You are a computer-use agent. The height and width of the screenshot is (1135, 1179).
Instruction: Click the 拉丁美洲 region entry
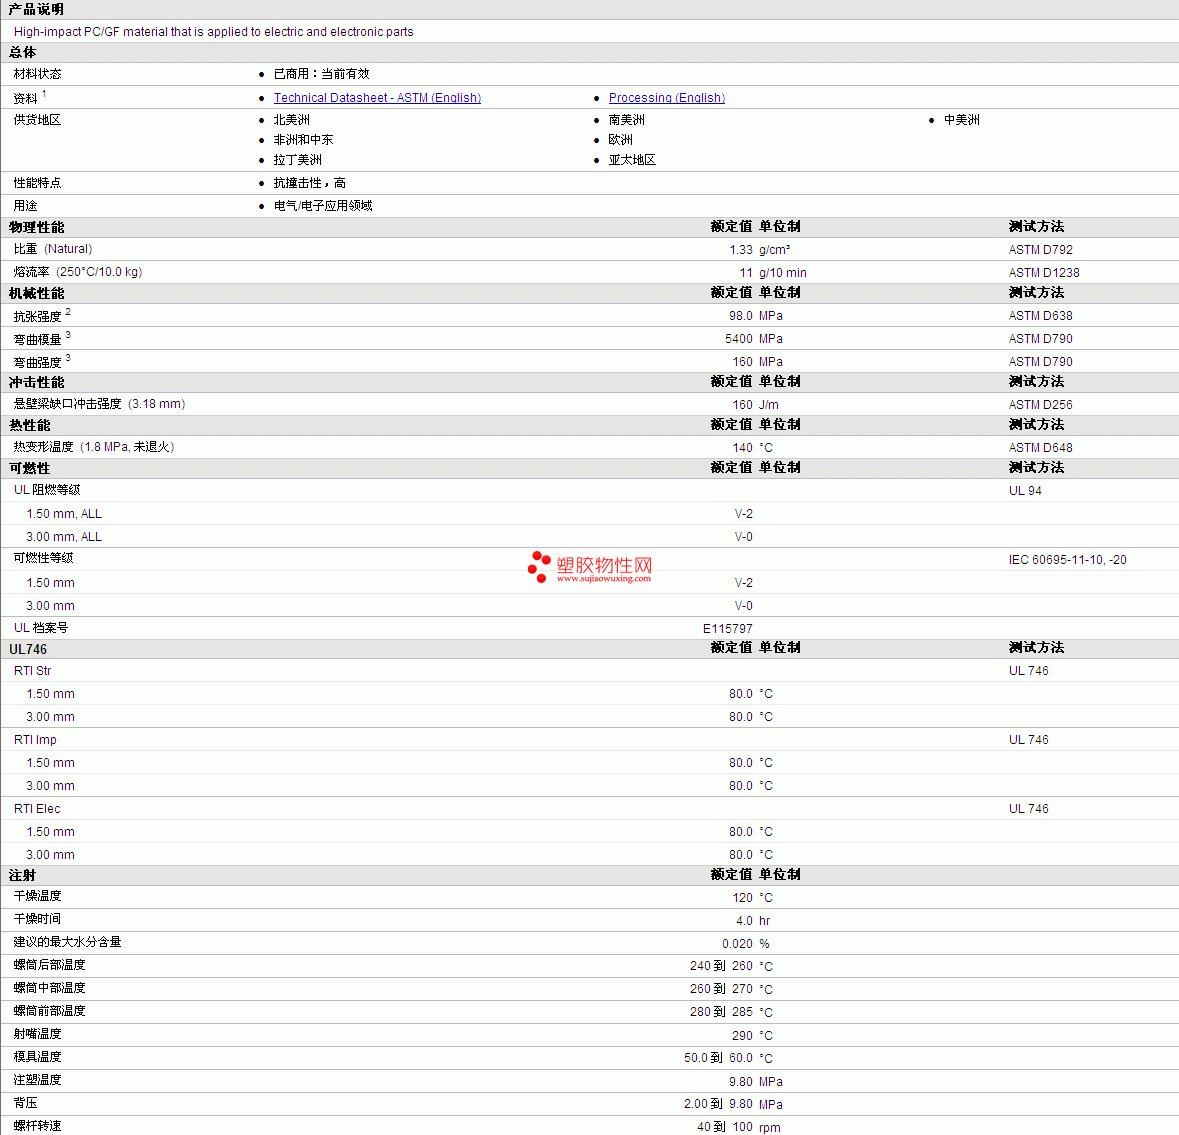pyautogui.click(x=297, y=160)
